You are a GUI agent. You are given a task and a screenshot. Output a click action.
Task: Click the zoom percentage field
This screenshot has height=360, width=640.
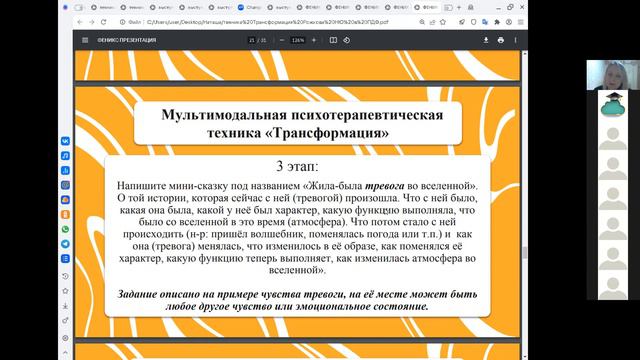[298, 40]
